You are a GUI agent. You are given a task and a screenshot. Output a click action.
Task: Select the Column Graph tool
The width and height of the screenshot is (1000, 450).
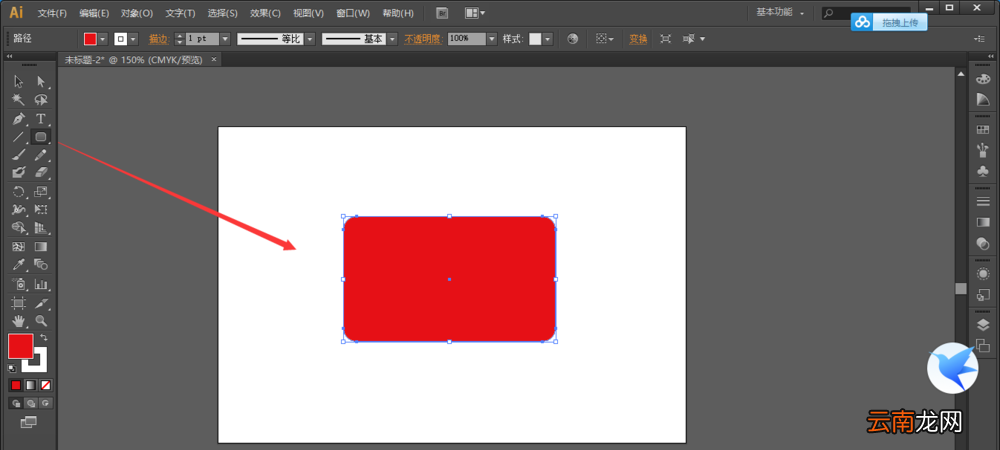[41, 284]
